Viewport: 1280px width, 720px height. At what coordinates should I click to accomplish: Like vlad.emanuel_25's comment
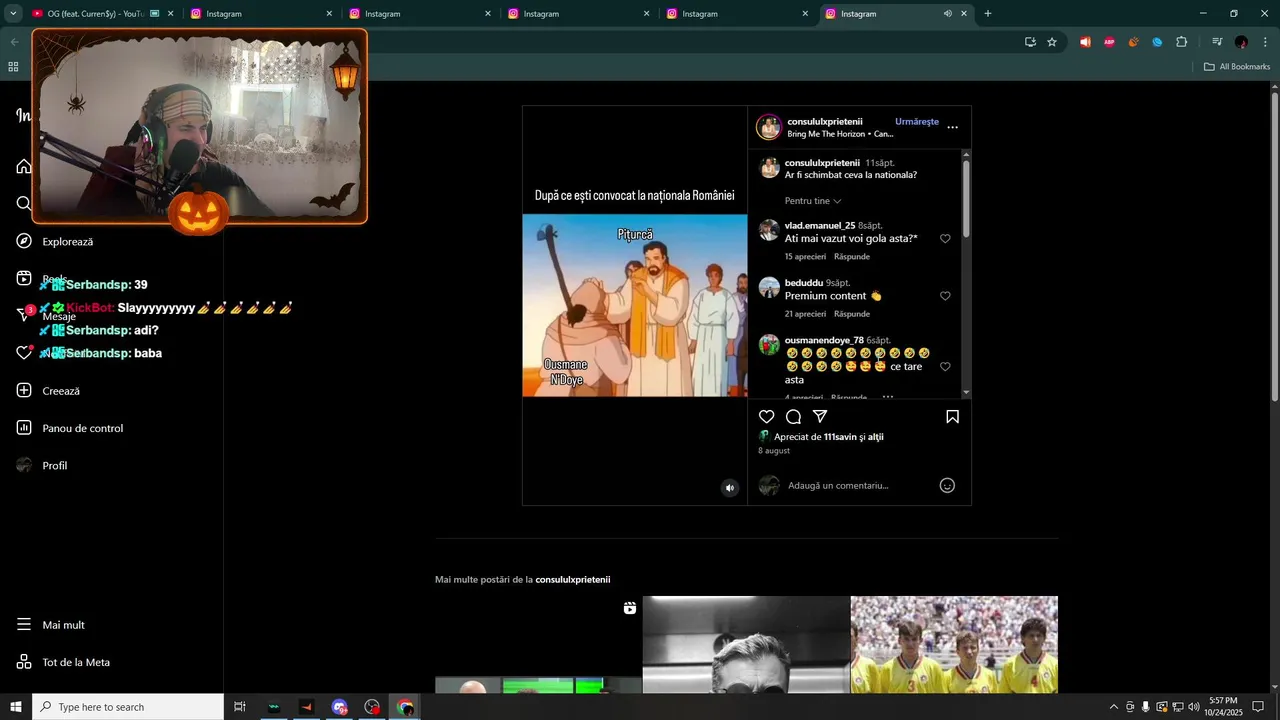coord(945,239)
